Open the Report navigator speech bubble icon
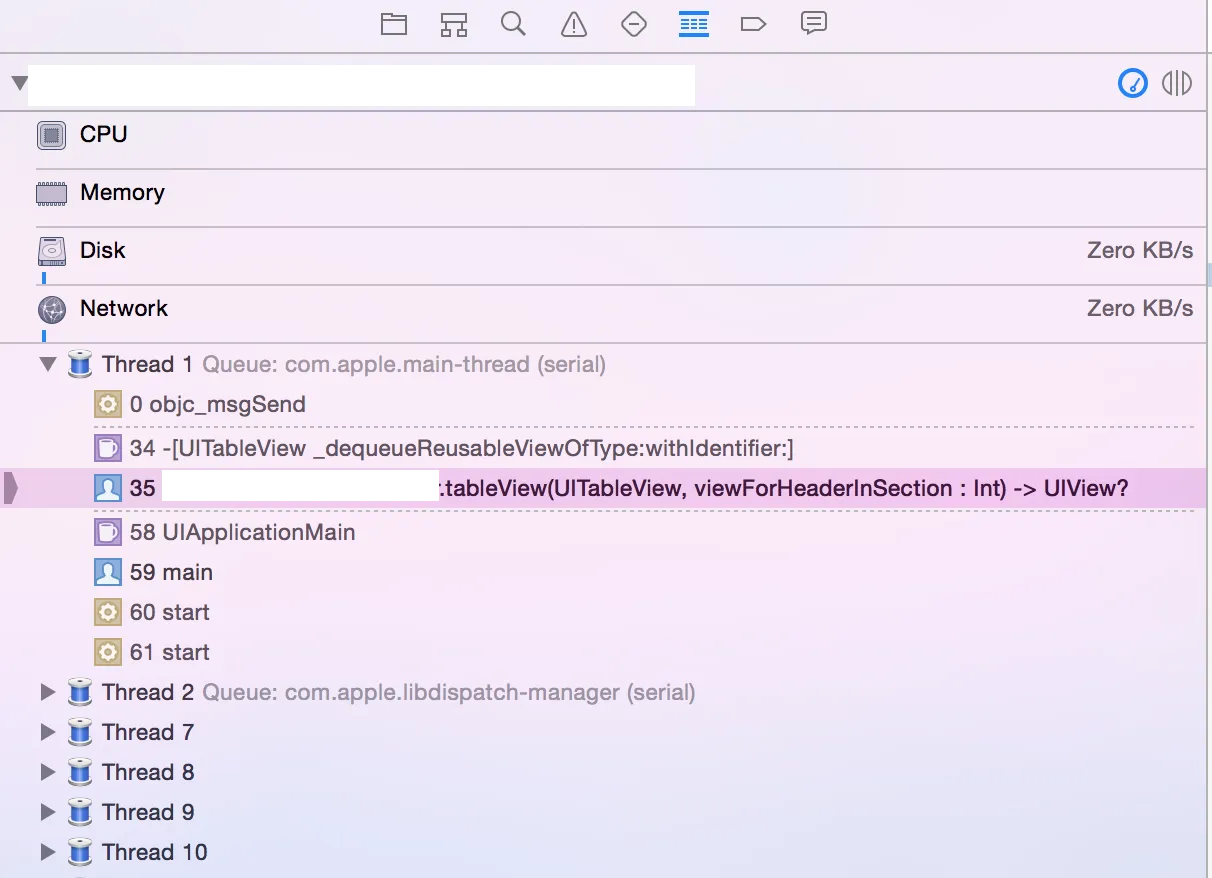1212x878 pixels. 814,23
